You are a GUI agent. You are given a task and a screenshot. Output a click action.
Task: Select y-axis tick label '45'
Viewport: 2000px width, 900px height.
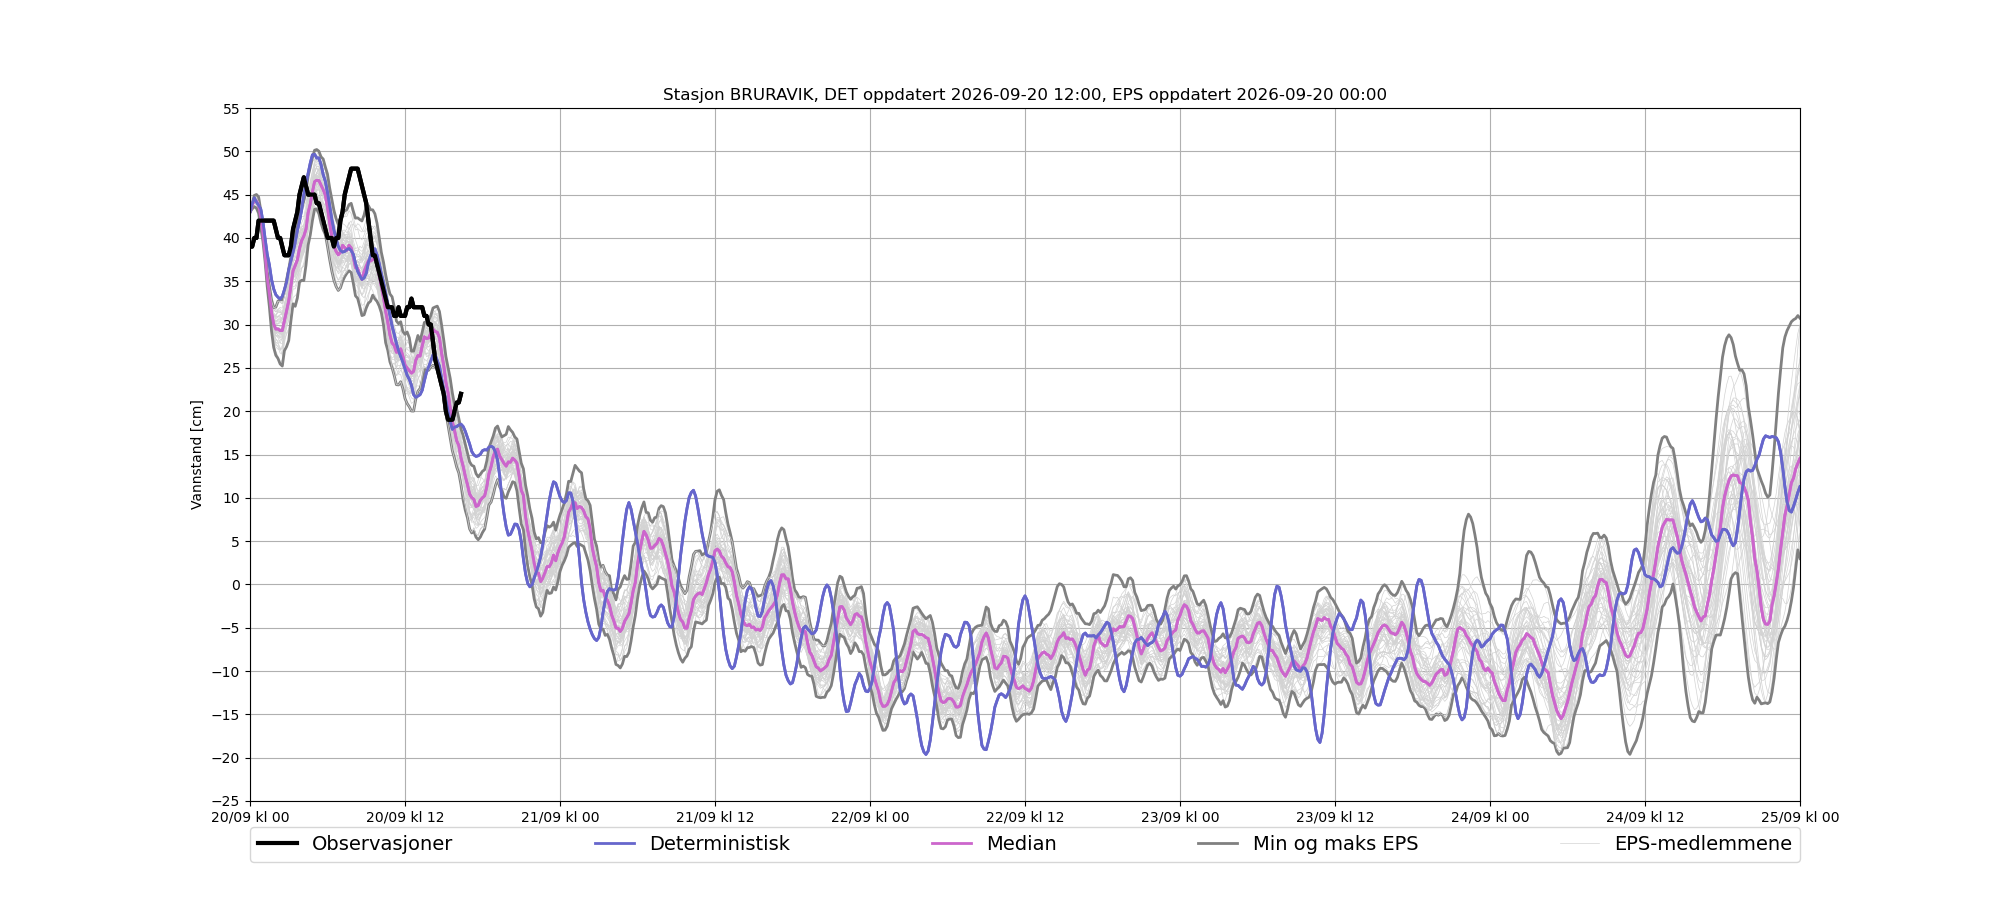(231, 195)
